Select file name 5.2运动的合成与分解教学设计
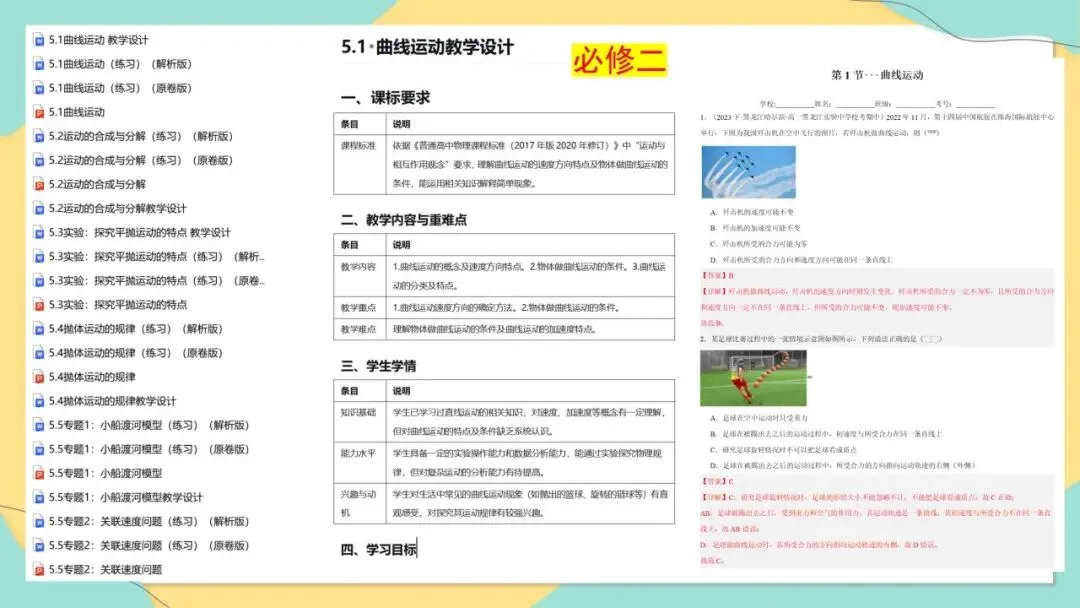 [x=117, y=209]
